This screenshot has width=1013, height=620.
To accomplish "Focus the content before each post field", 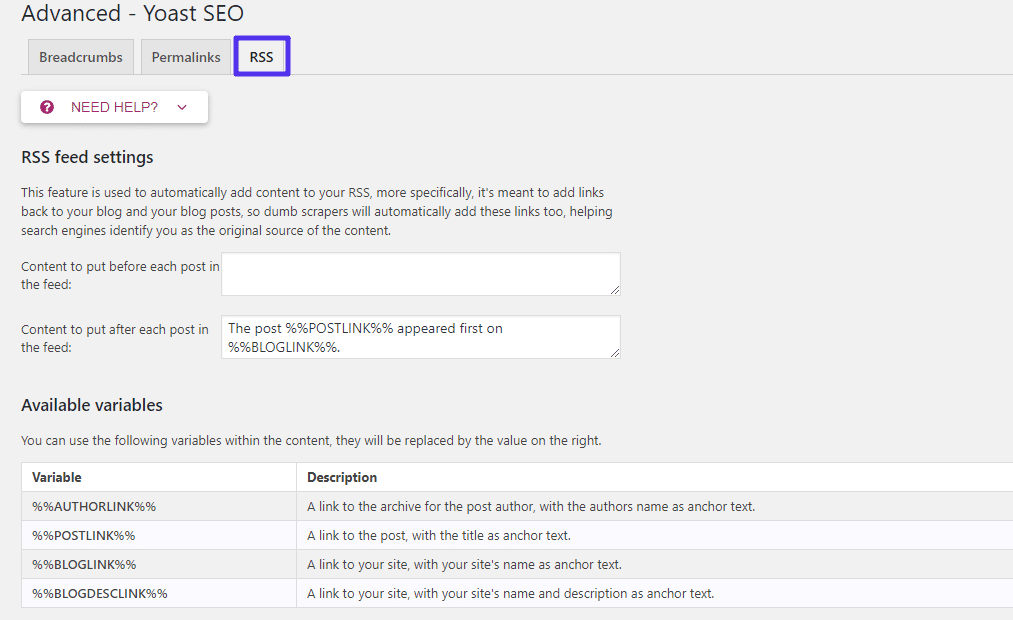I will [421, 274].
